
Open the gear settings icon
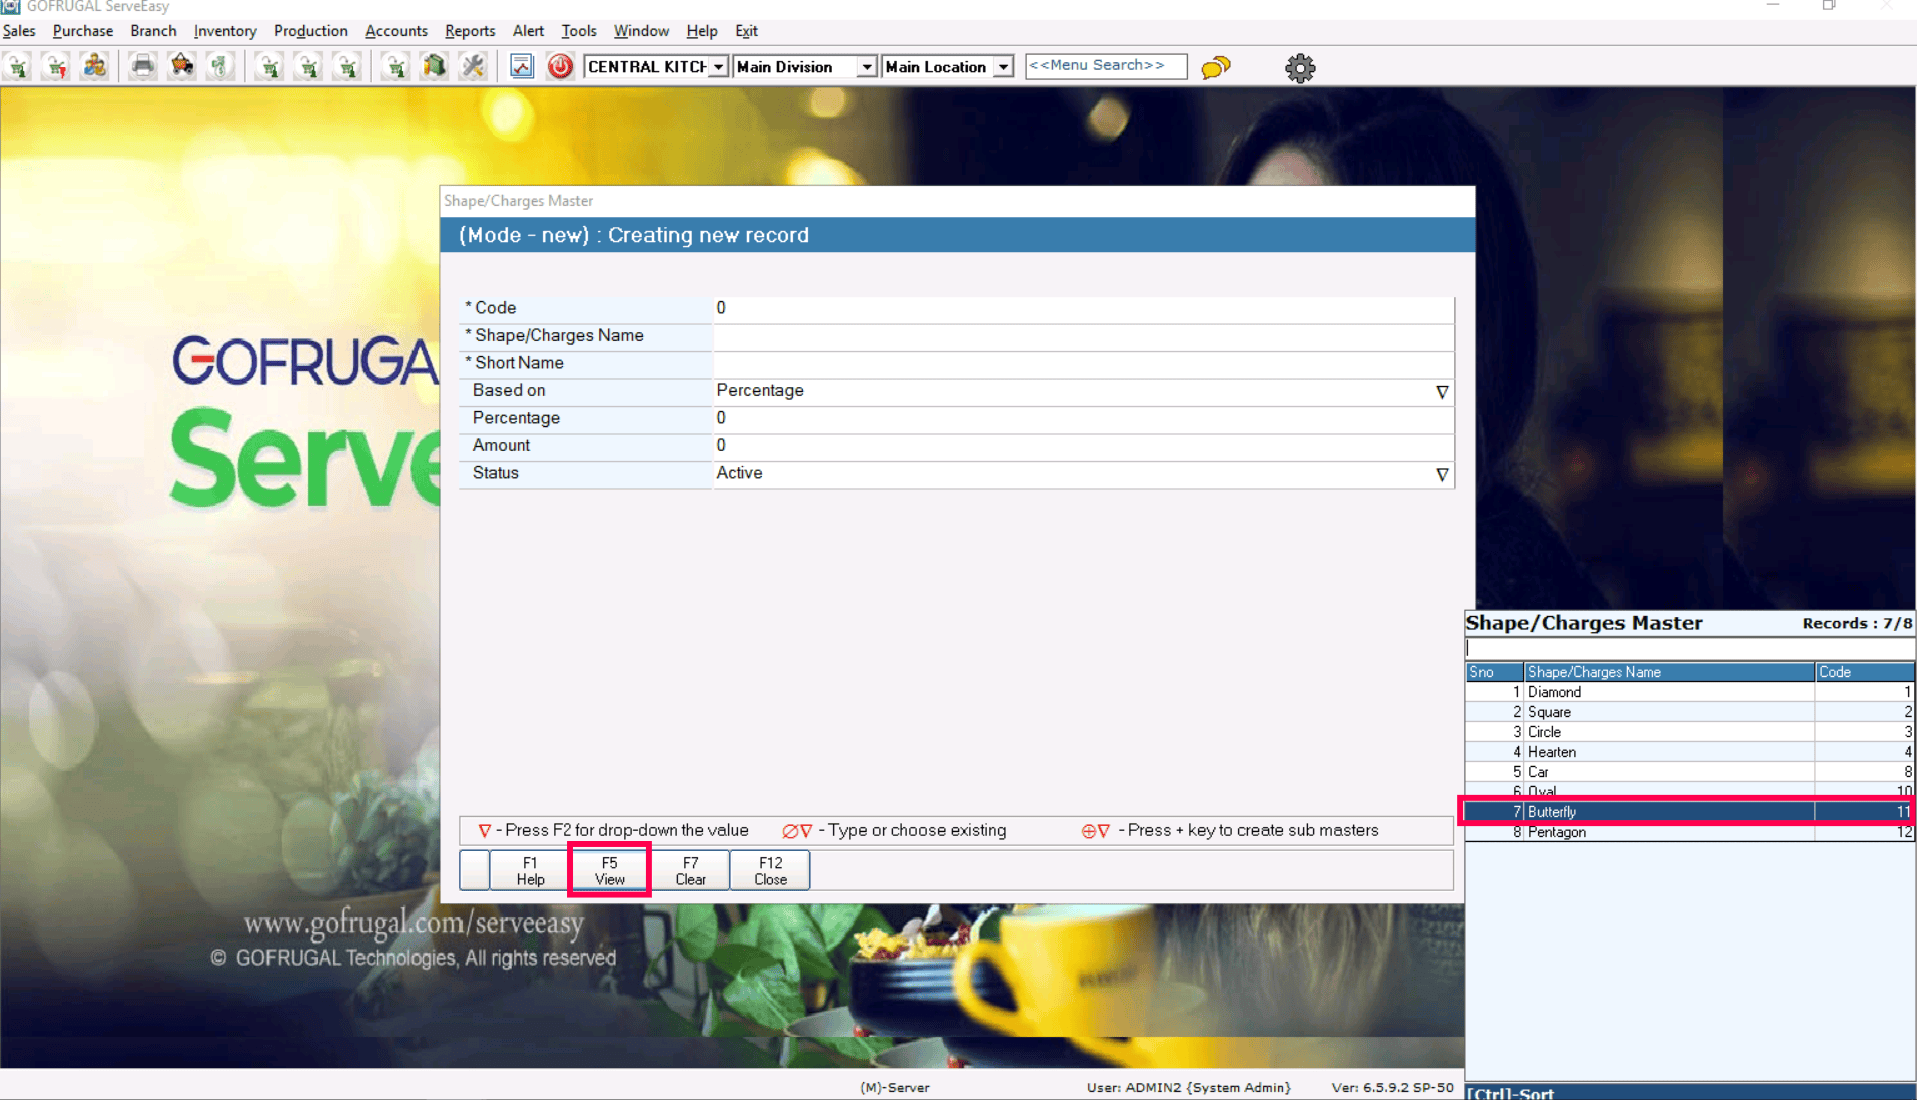pyautogui.click(x=1300, y=68)
